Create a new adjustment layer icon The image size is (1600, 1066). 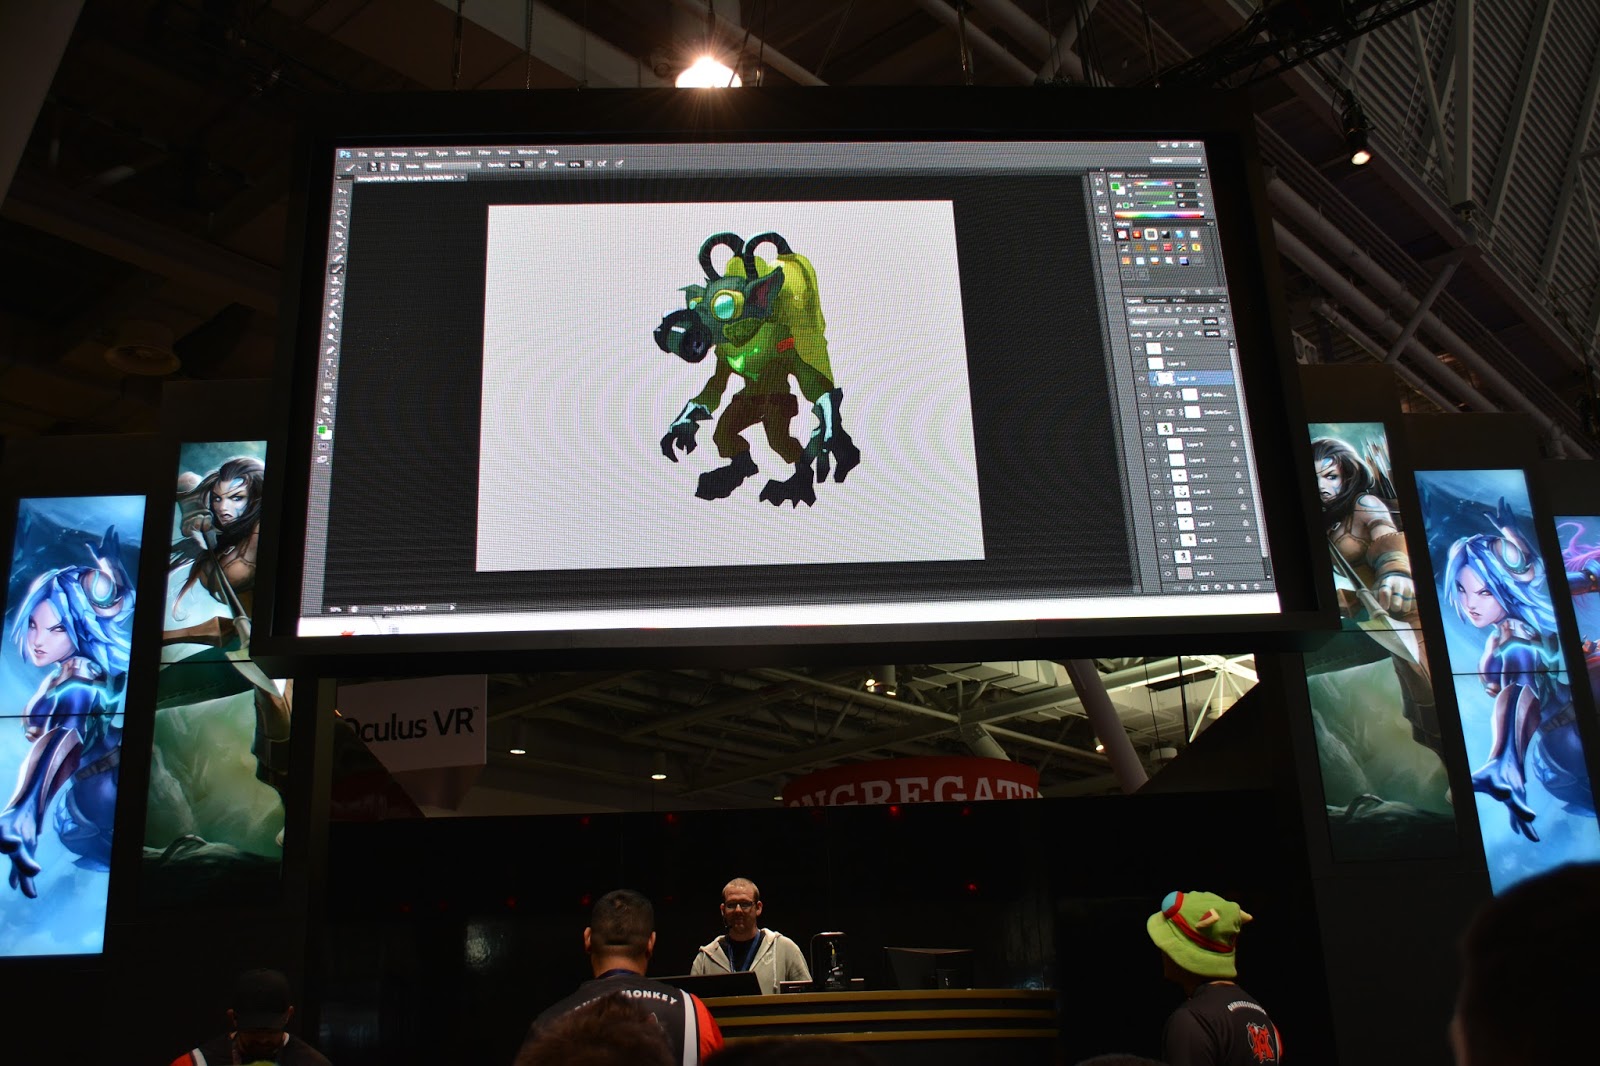1217,587
